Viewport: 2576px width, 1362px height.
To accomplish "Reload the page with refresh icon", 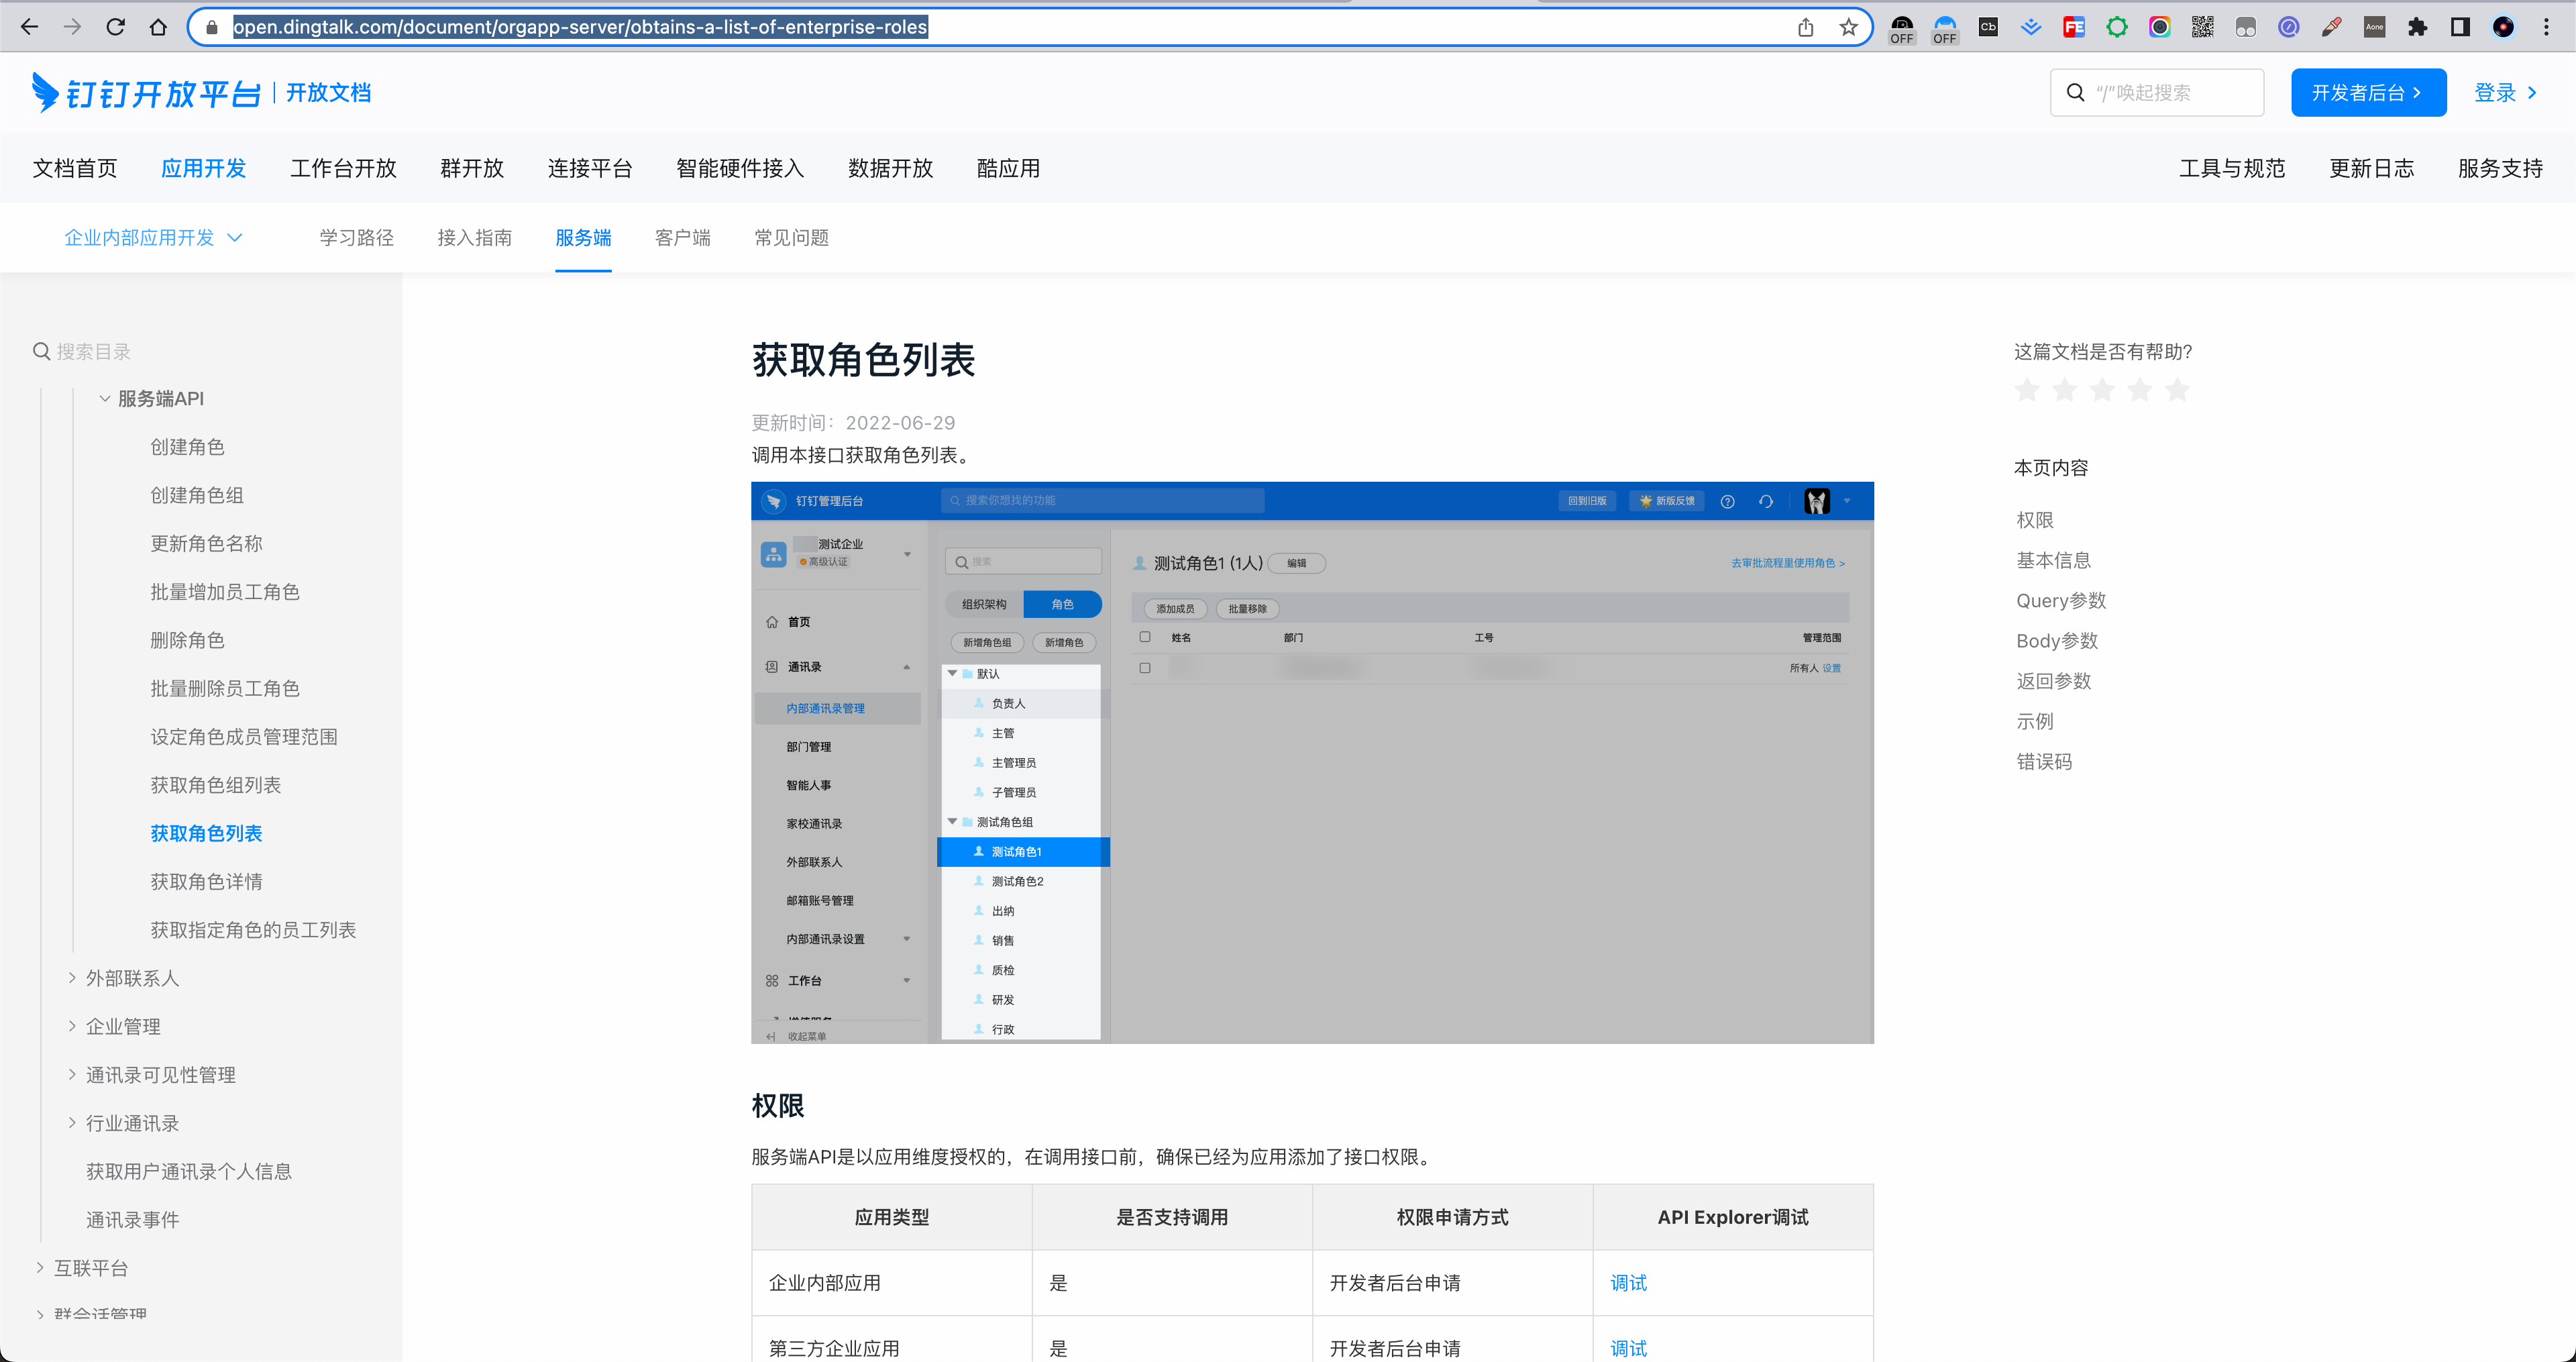I will (115, 27).
